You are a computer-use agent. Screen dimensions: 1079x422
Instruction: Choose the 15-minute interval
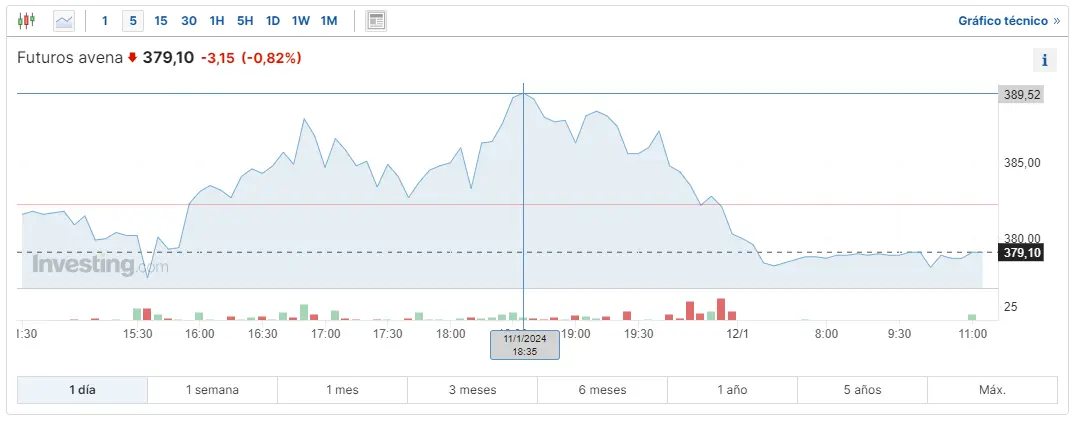click(x=161, y=20)
